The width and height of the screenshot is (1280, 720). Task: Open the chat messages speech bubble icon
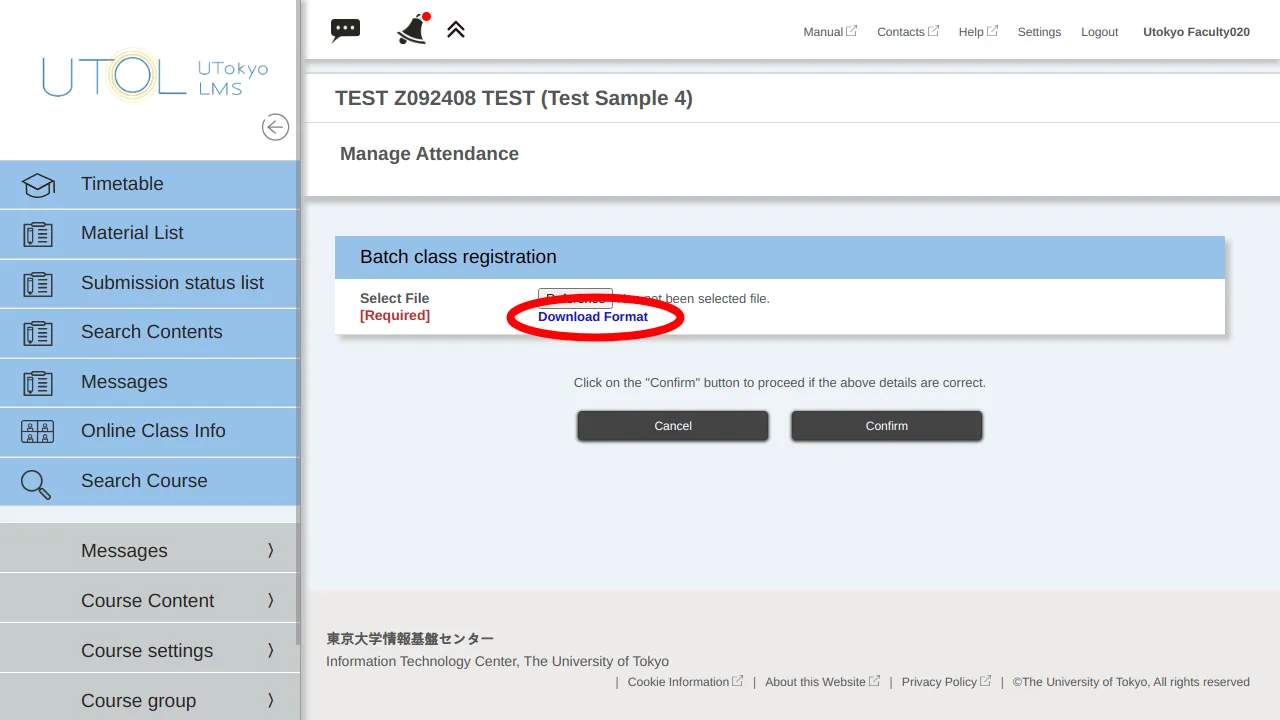pos(345,30)
